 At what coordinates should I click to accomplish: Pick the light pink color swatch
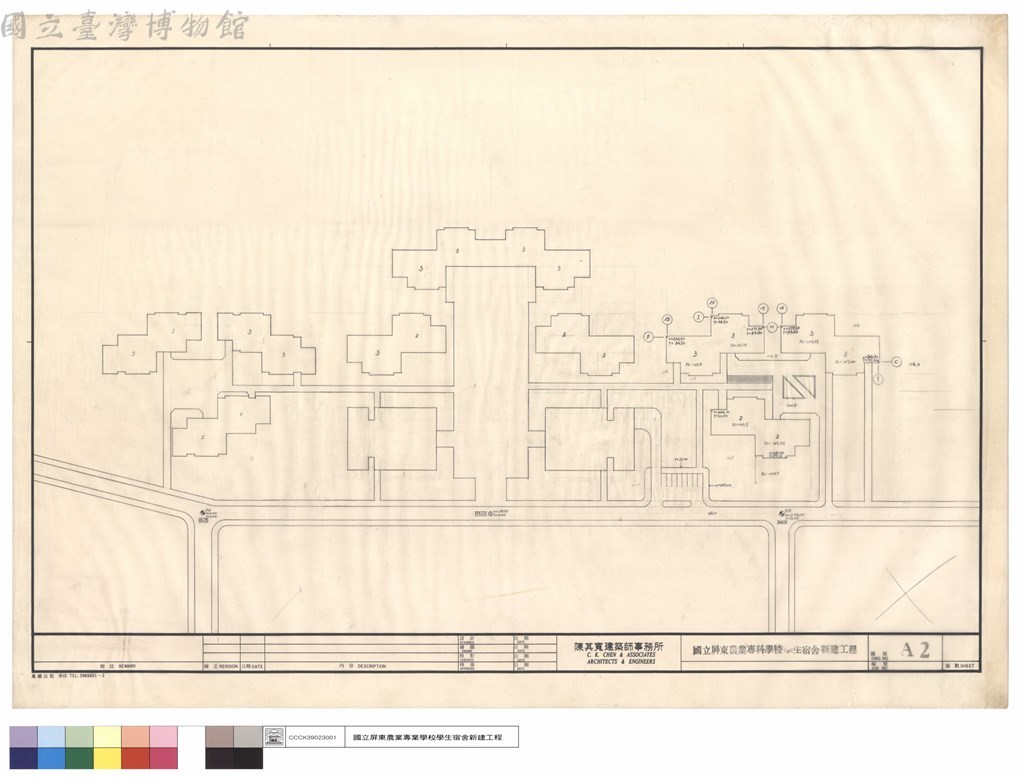point(164,737)
